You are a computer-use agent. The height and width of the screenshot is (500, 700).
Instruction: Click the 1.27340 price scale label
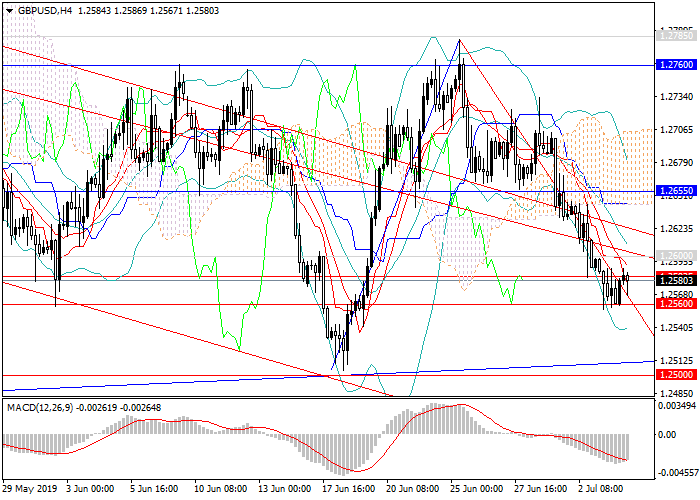[675, 97]
